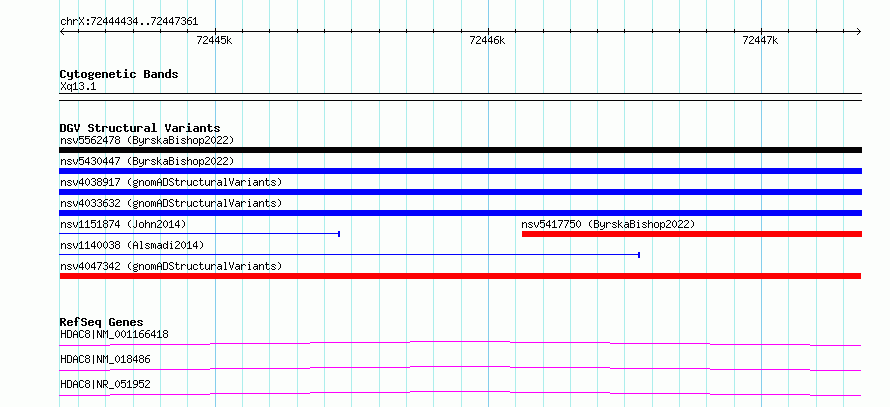Screen dimensions: 890x407
Task: Click the Xq13.1 band label
Action: click(x=77, y=87)
